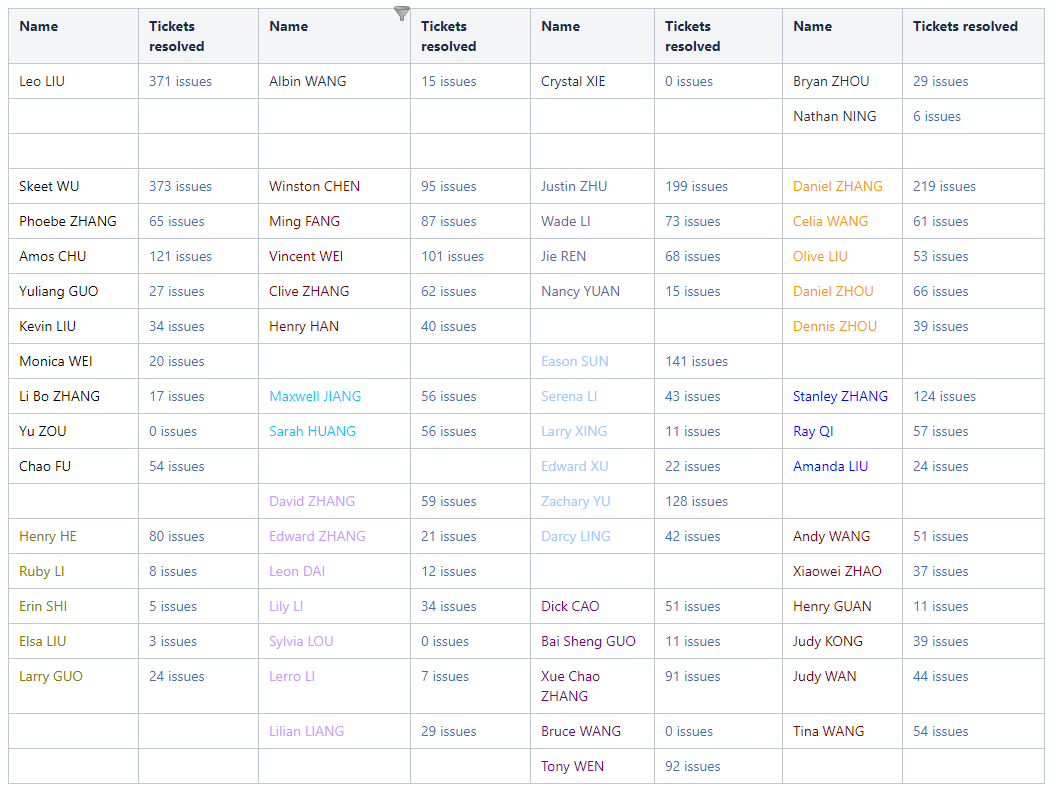Select the name Leo LIU

pyautogui.click(x=42, y=81)
